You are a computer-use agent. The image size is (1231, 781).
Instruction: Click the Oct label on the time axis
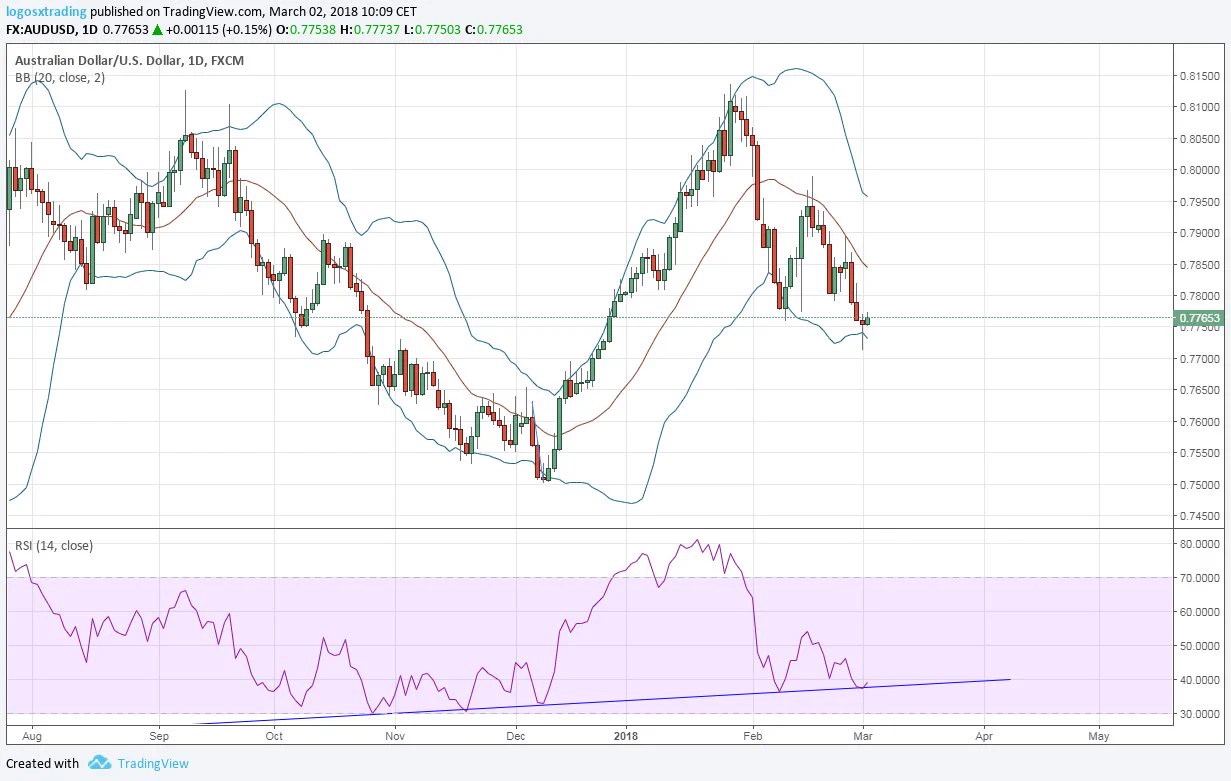[x=275, y=736]
